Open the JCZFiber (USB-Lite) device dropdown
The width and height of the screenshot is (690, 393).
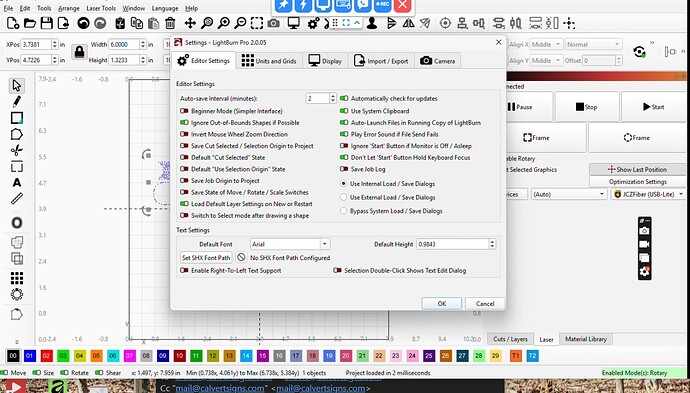648,194
